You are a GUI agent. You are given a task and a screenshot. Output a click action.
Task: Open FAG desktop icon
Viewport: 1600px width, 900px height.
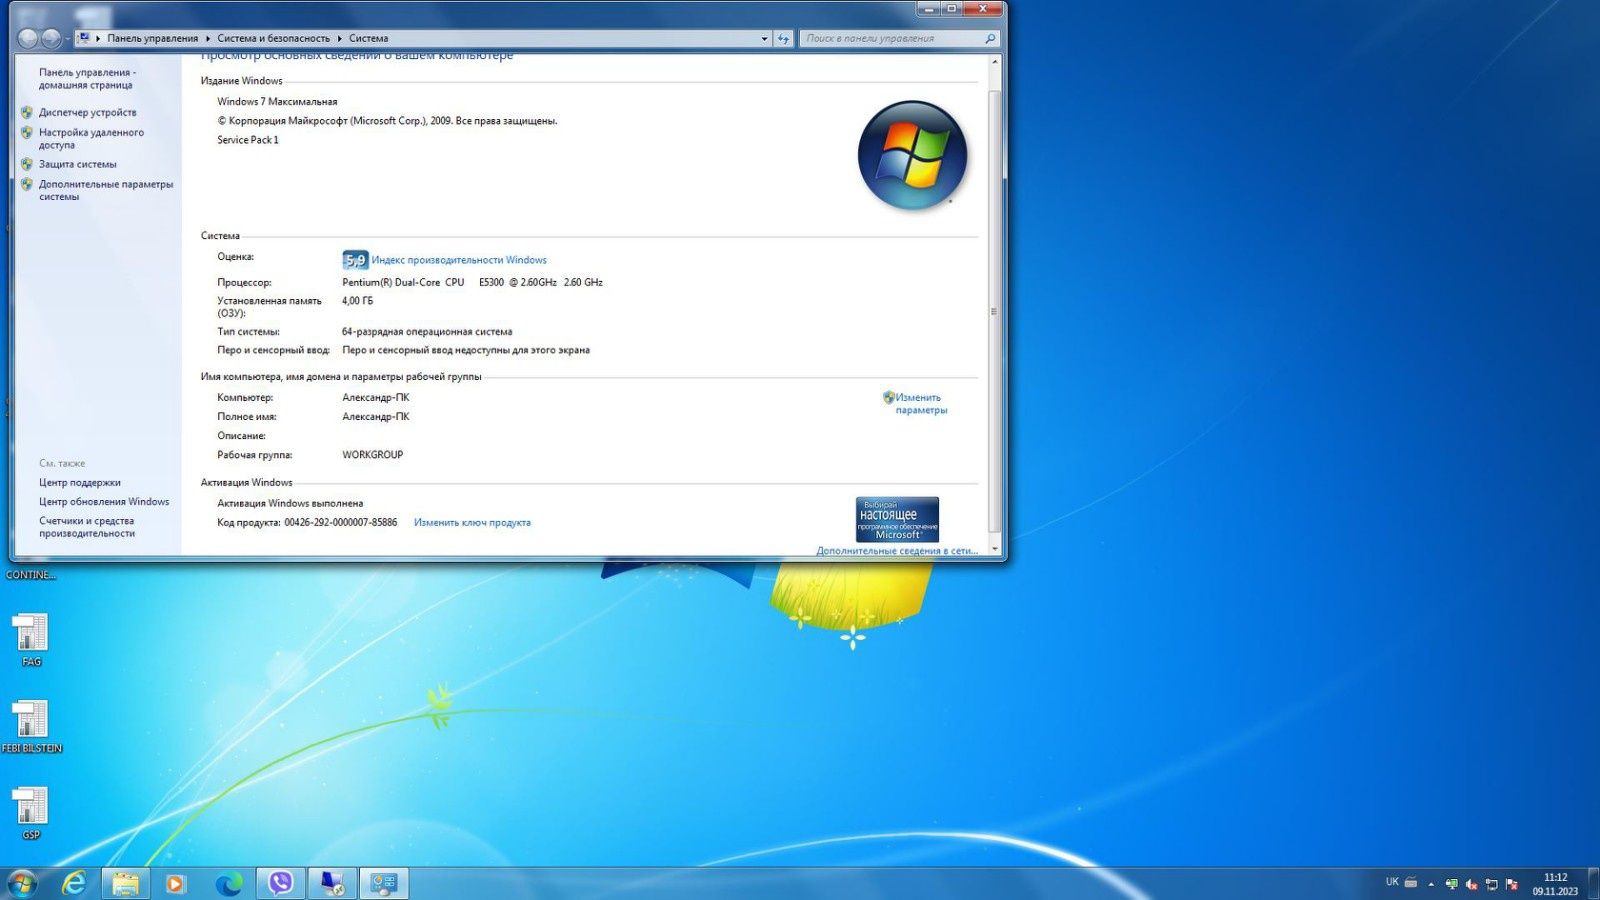pyautogui.click(x=31, y=640)
